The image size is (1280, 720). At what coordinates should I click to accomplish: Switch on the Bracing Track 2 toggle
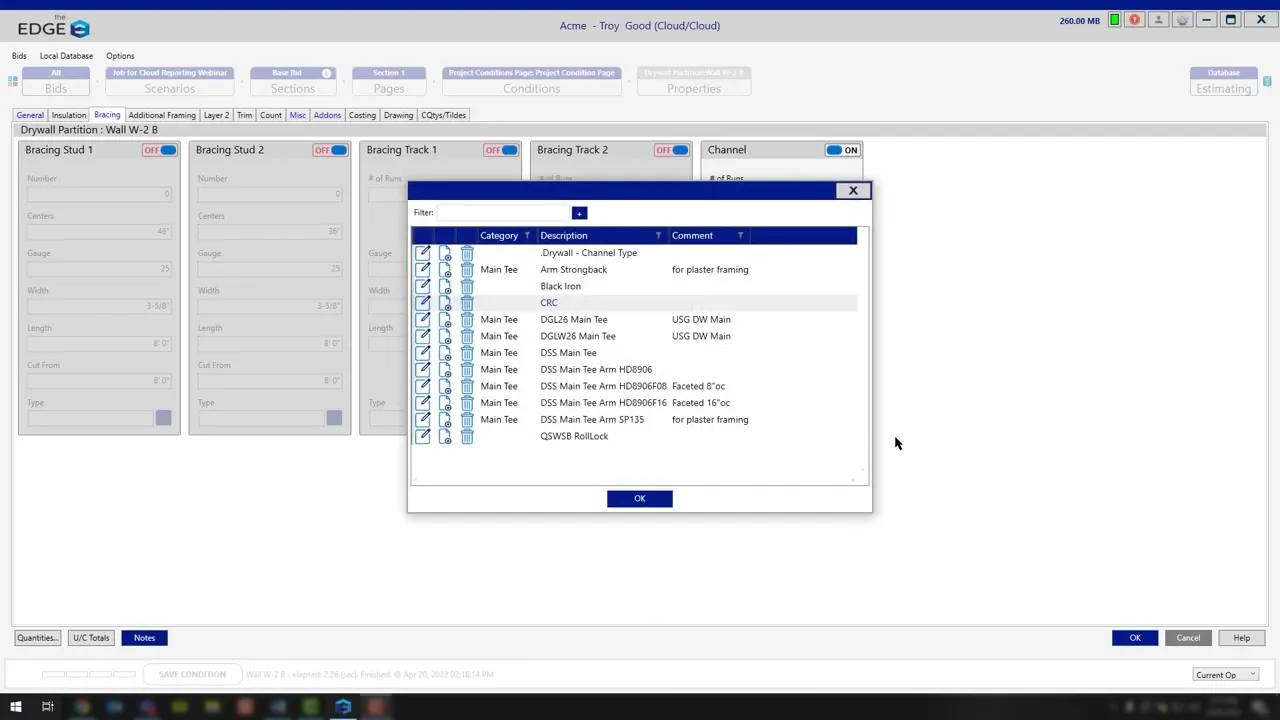pos(671,150)
